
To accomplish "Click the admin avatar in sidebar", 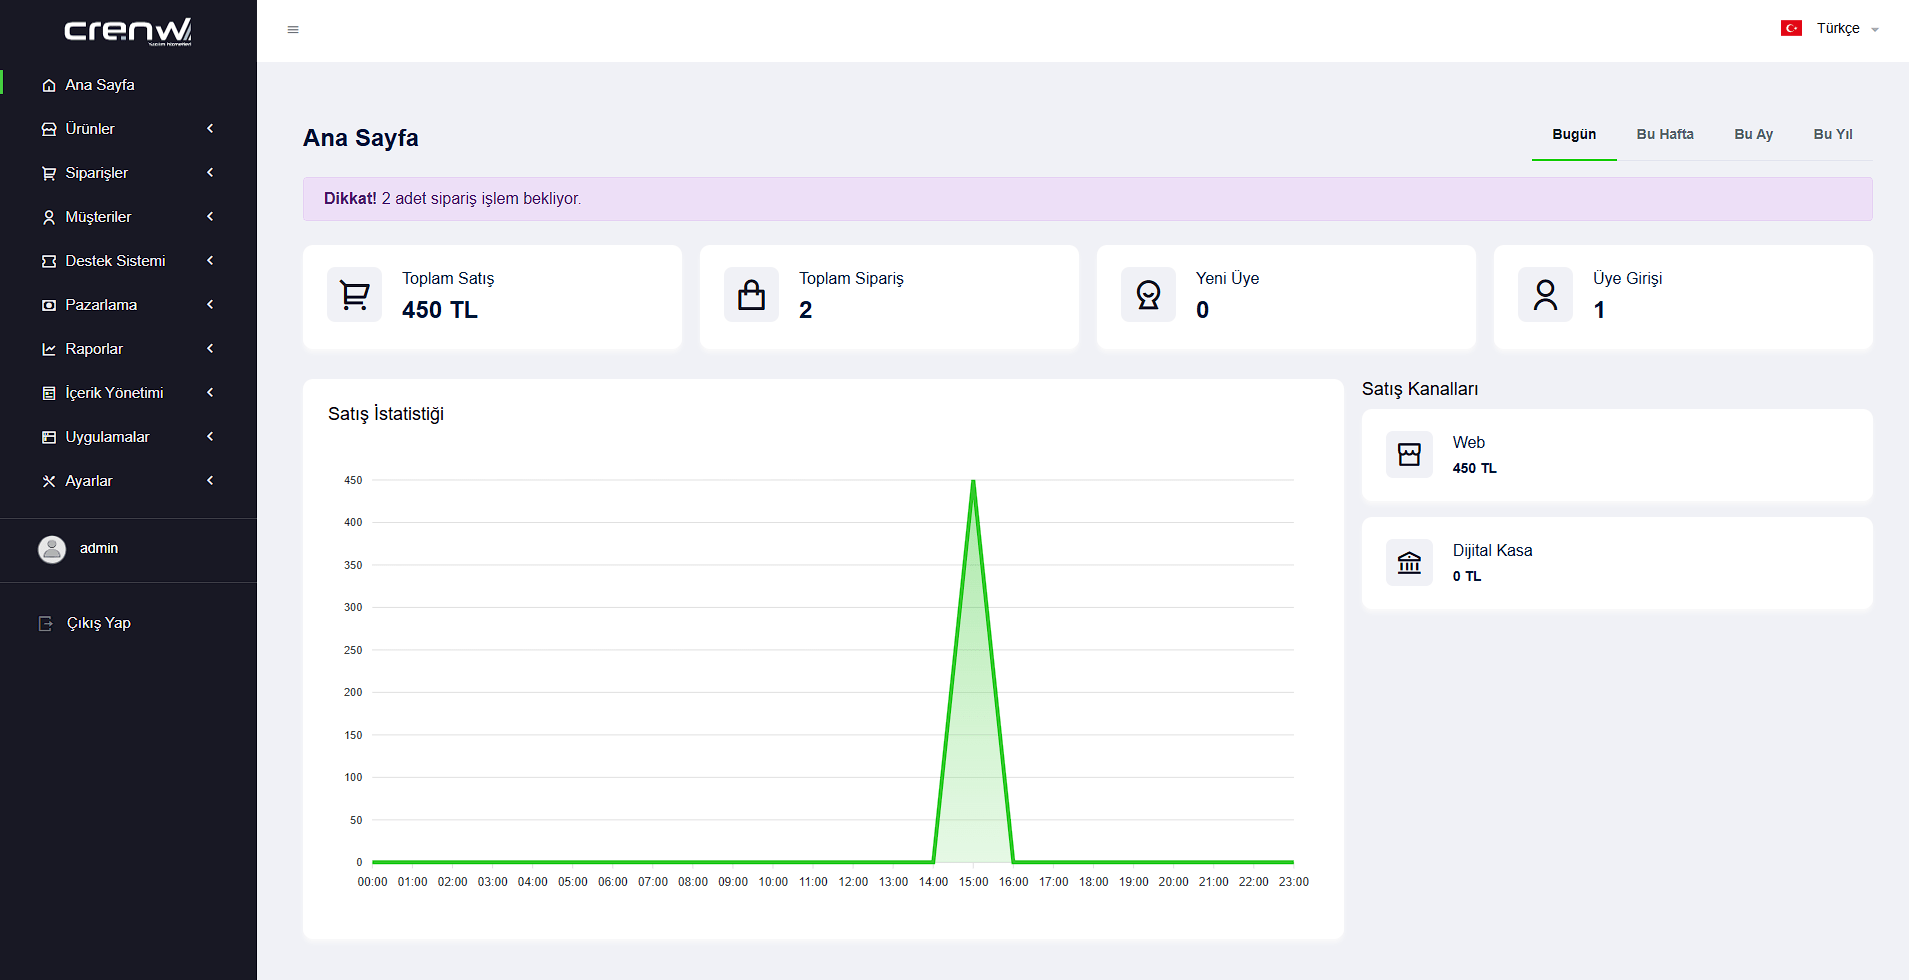I will pyautogui.click(x=52, y=549).
